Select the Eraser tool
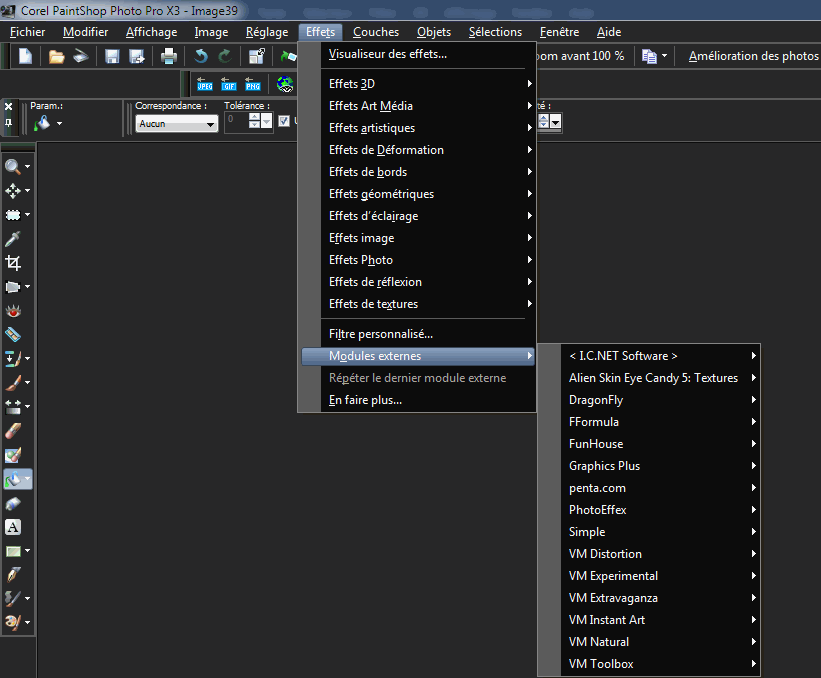The height and width of the screenshot is (678, 821). 13,503
